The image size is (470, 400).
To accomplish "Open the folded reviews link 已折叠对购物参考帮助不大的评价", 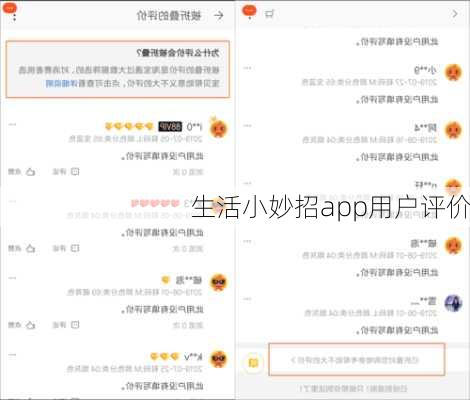I will tap(356, 360).
